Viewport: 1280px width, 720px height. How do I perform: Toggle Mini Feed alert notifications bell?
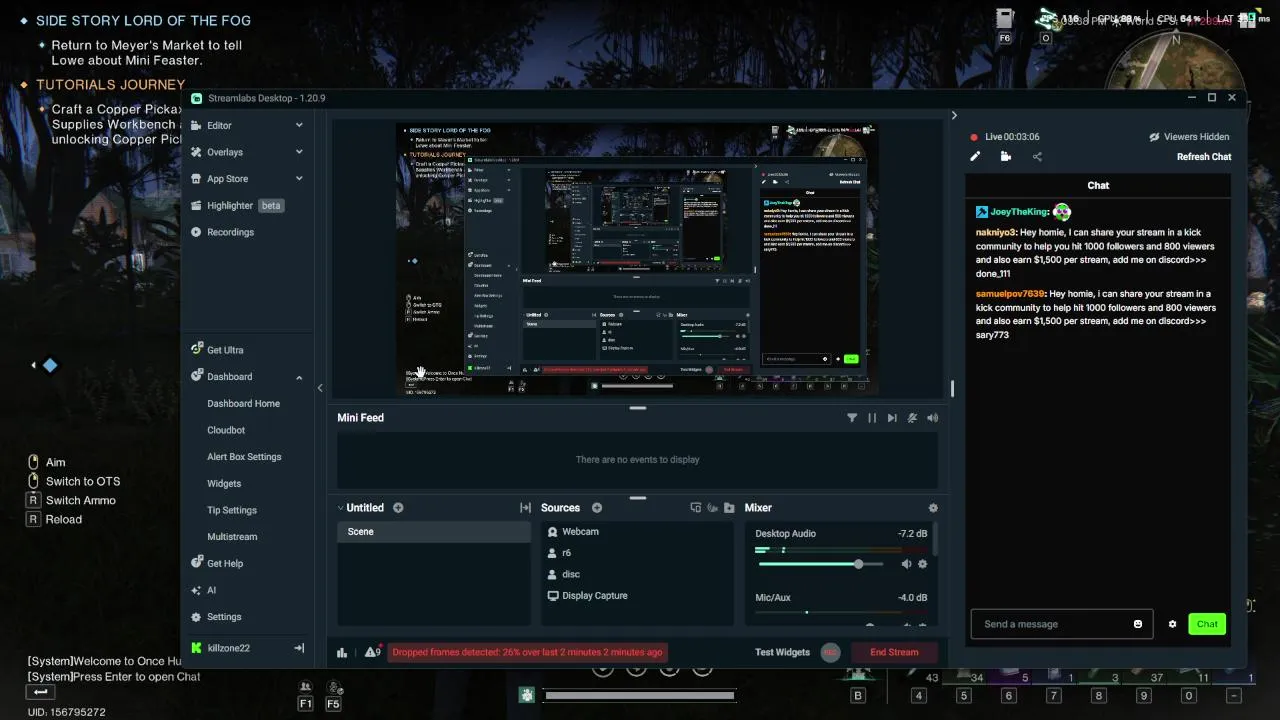(912, 418)
